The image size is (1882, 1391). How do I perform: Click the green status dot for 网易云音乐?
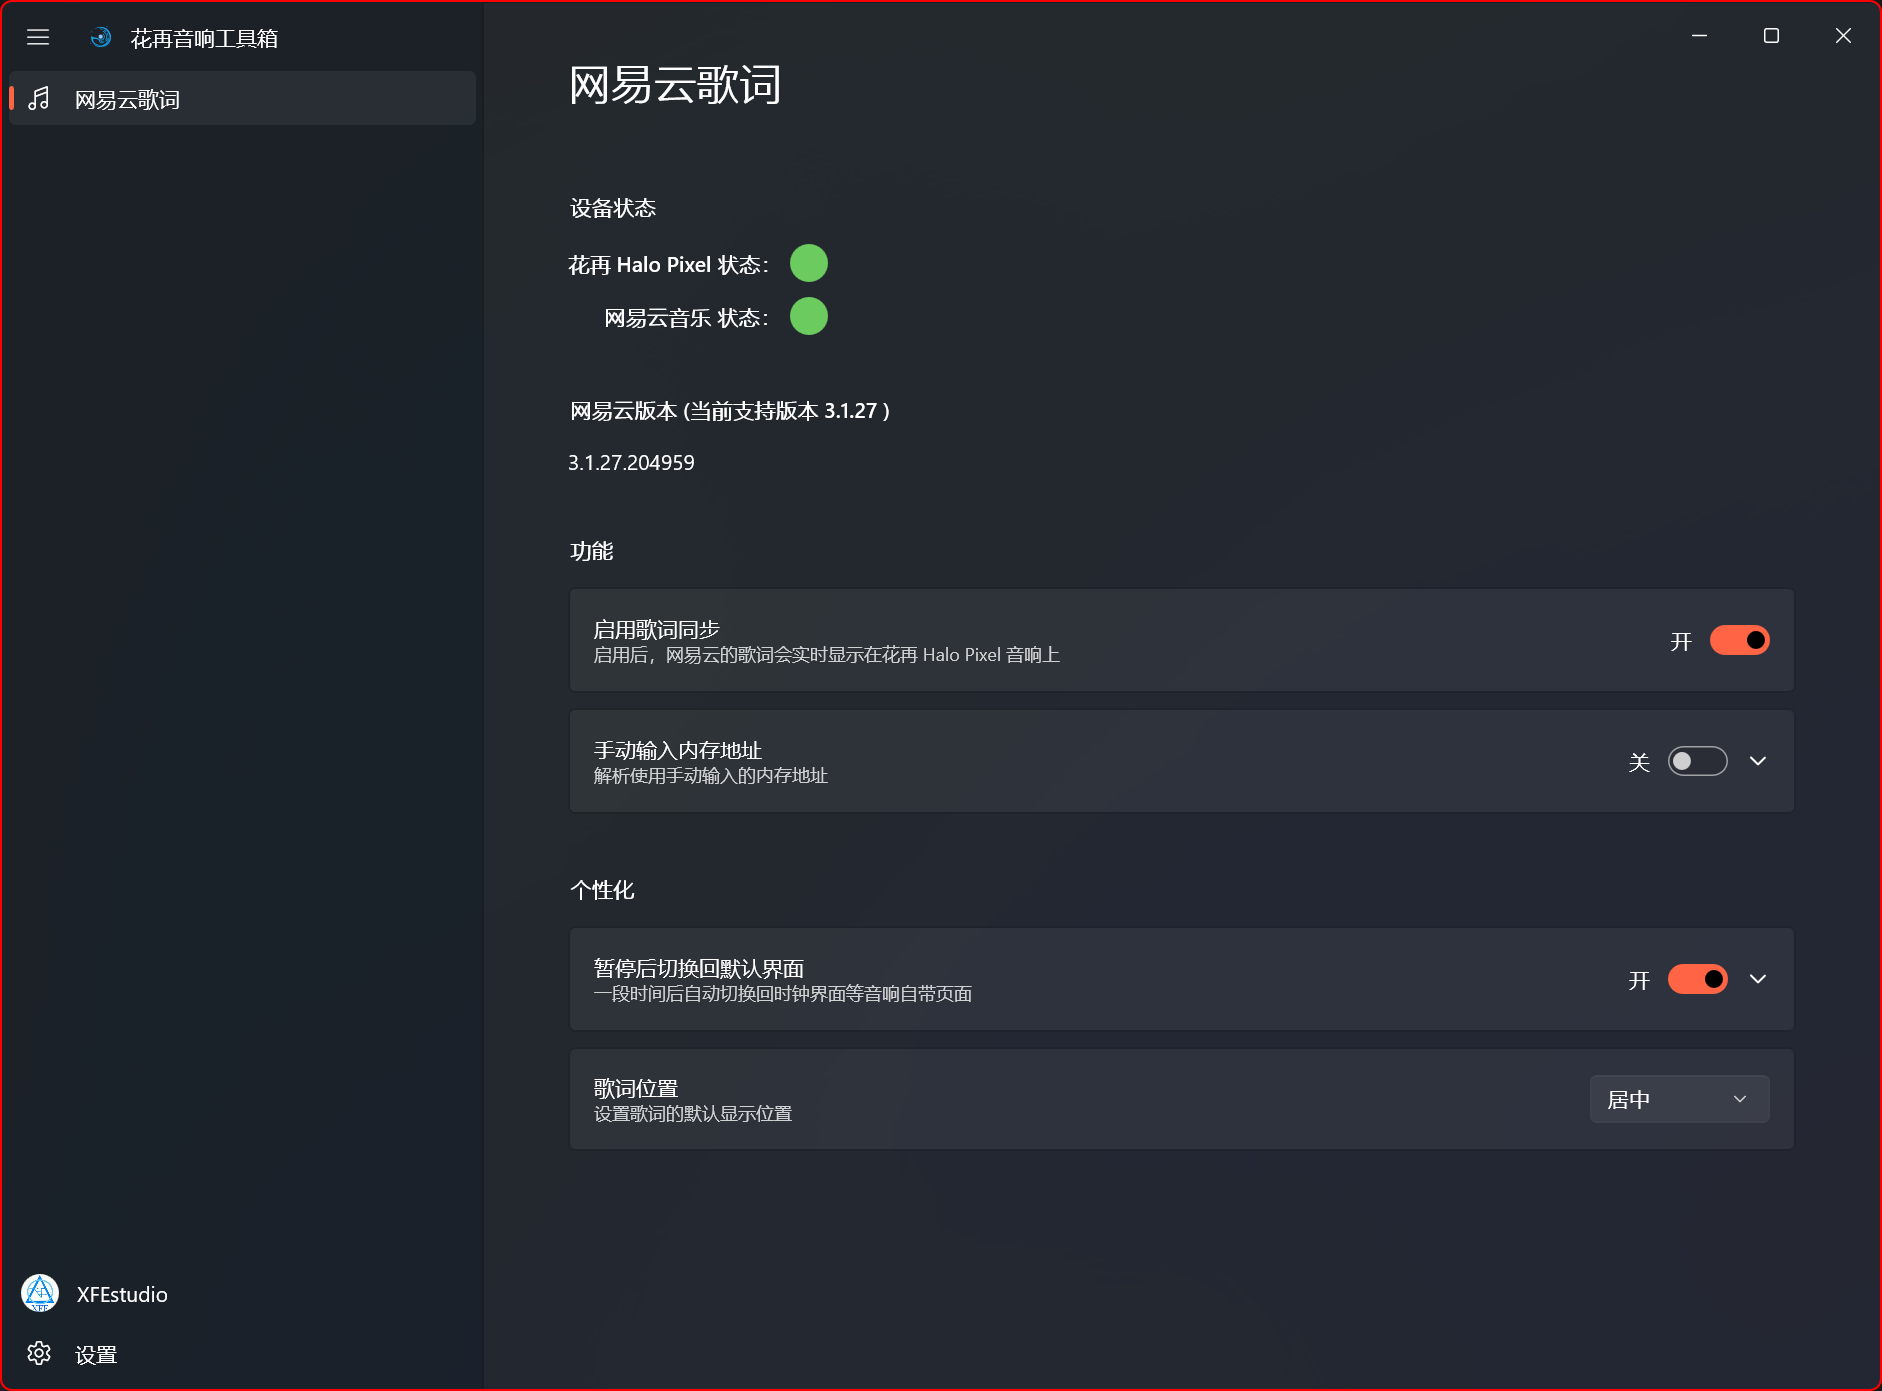pos(810,316)
